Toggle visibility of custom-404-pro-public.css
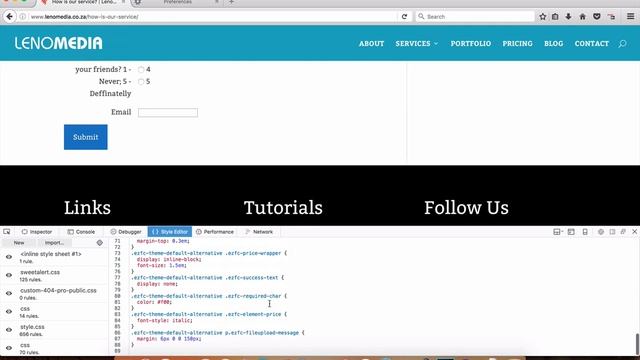The image size is (640, 360). pos(9,293)
